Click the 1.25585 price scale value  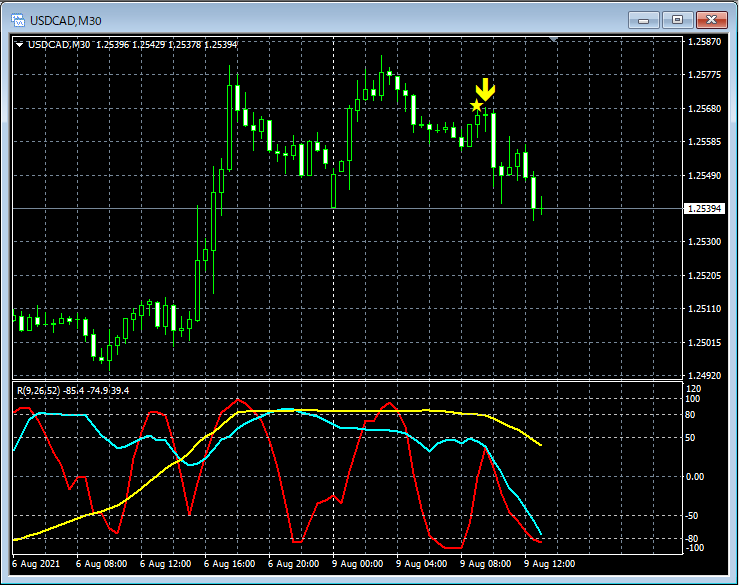point(705,142)
